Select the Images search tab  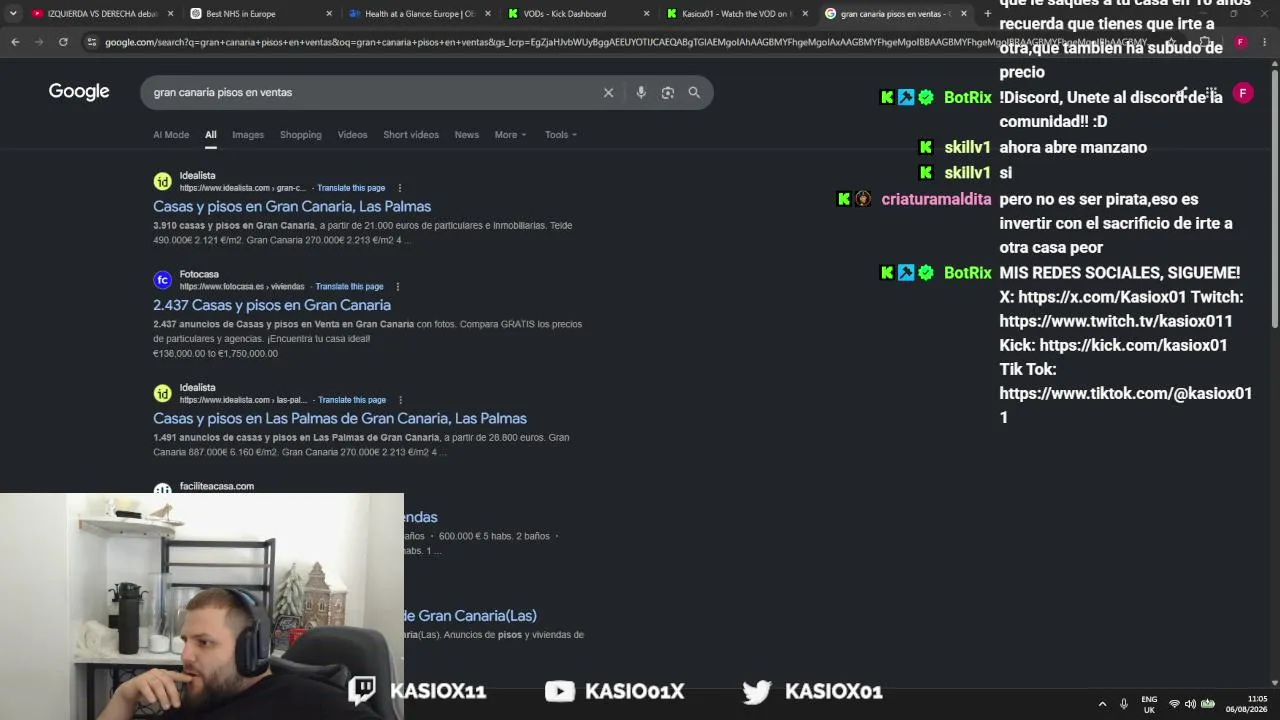(248, 135)
